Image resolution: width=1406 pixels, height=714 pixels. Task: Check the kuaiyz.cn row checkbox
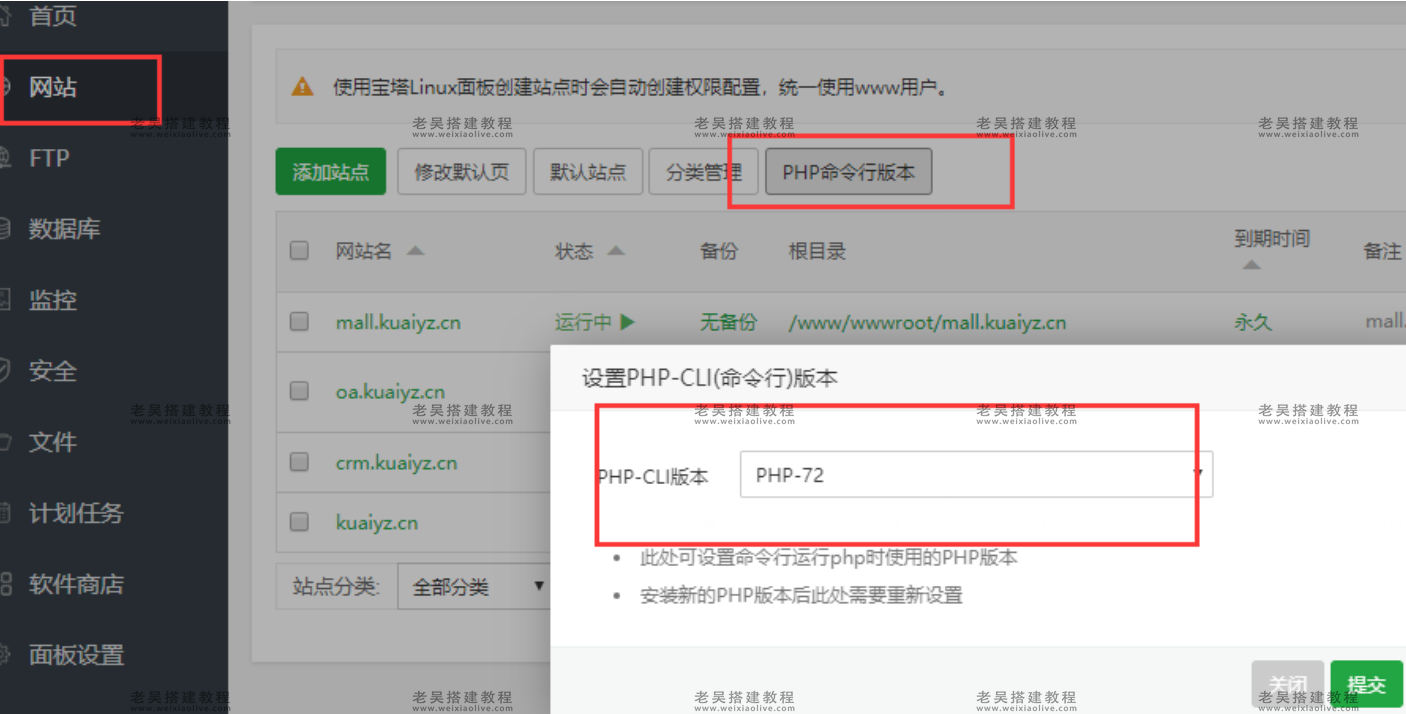[x=298, y=522]
